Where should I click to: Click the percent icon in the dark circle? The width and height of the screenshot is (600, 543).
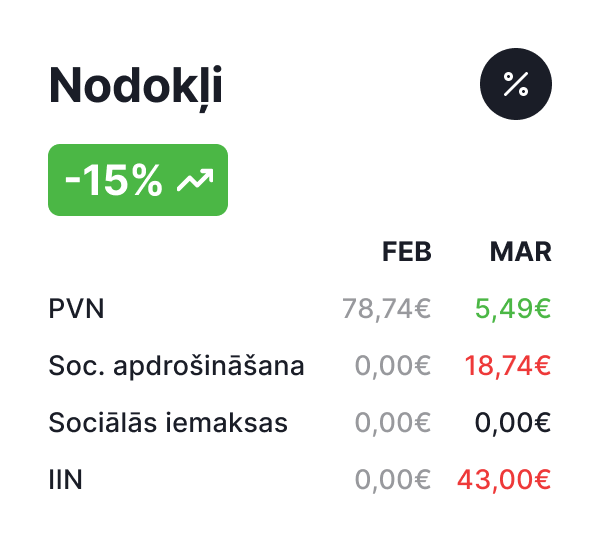coord(516,84)
